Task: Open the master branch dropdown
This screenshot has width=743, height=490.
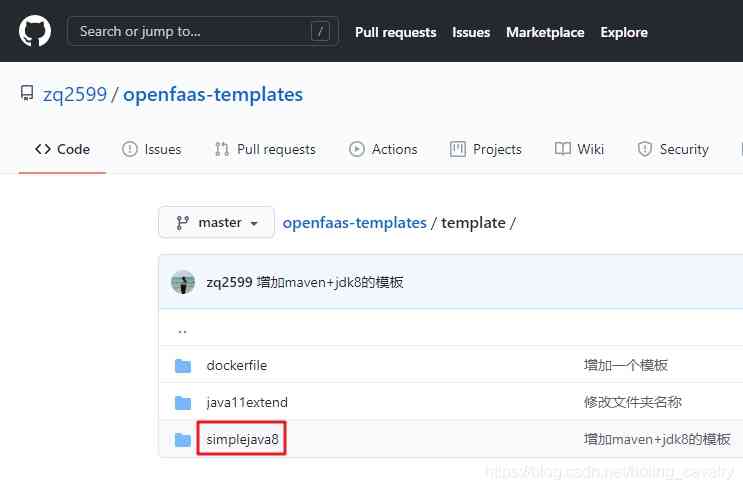Action: pyautogui.click(x=217, y=222)
